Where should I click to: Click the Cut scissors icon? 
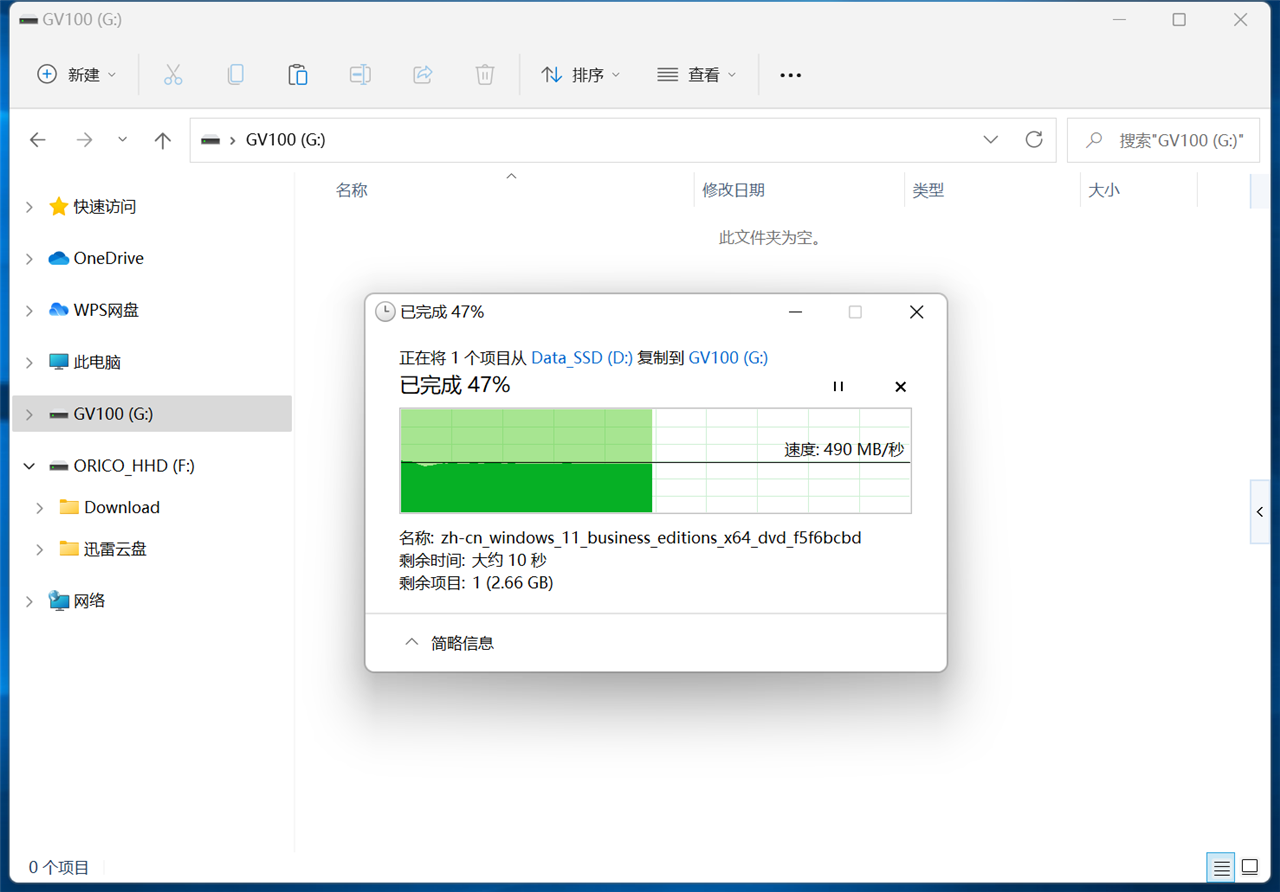coord(173,75)
